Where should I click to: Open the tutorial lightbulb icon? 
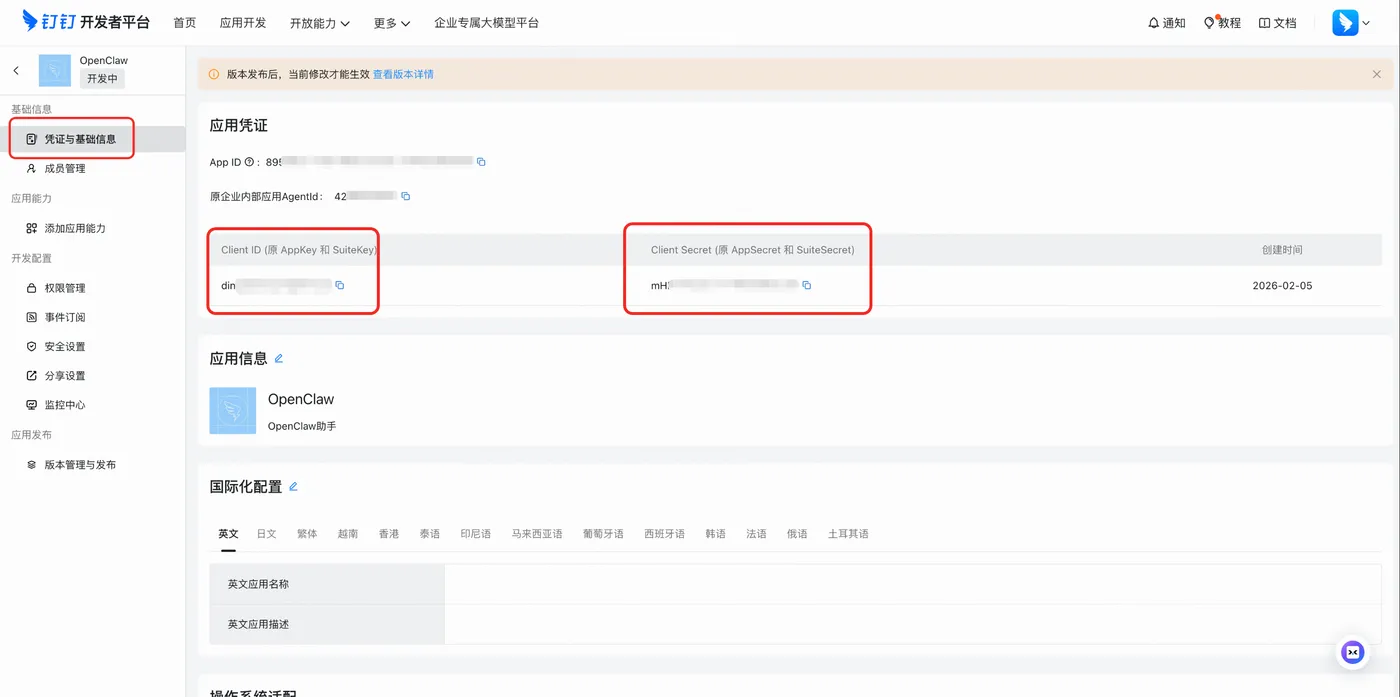pyautogui.click(x=1209, y=23)
